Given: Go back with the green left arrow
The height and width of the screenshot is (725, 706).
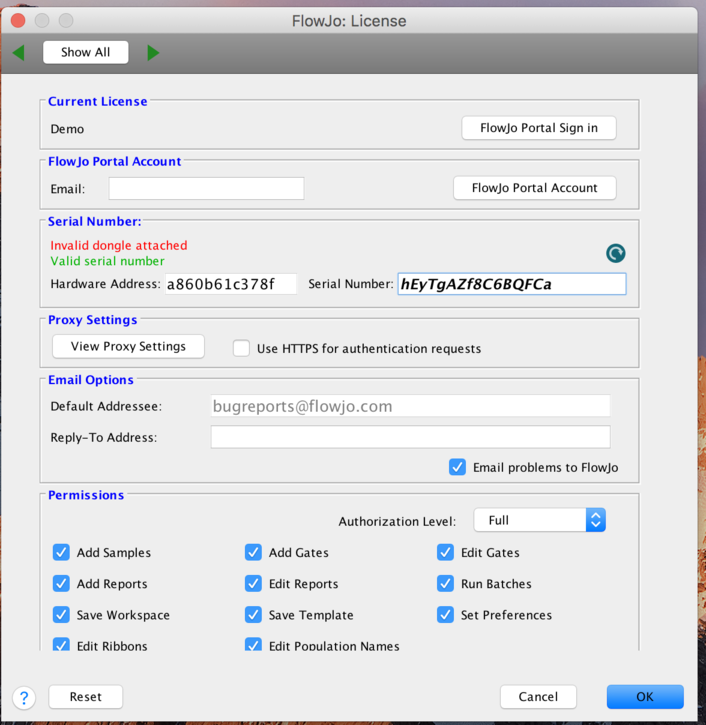Looking at the screenshot, I should (18, 53).
